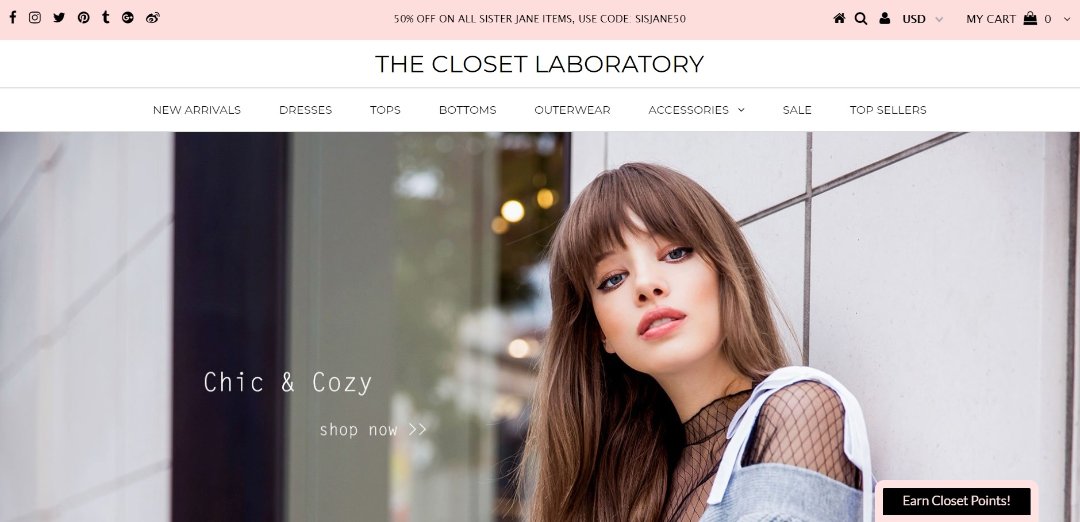Go to the Sale section
Screen dimensions: 1080x522
797,109
